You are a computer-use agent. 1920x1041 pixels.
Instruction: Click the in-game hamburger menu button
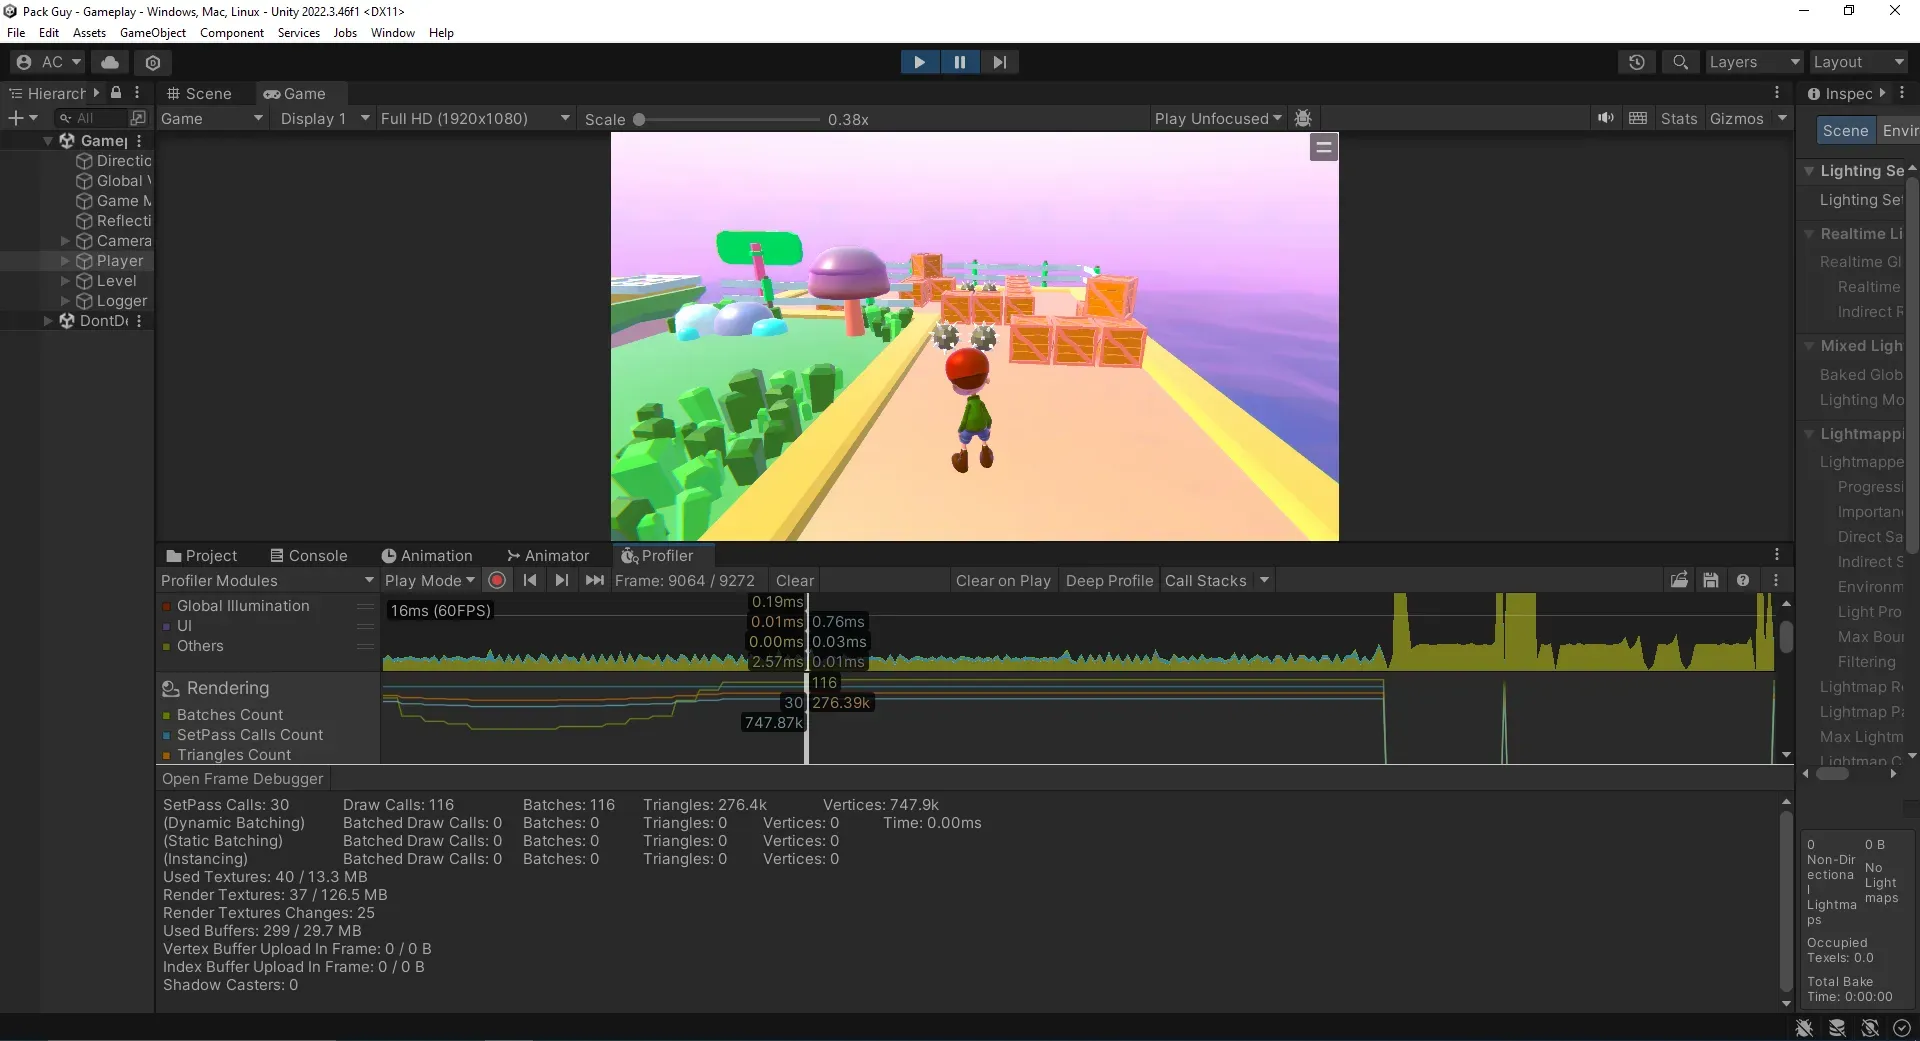1324,148
